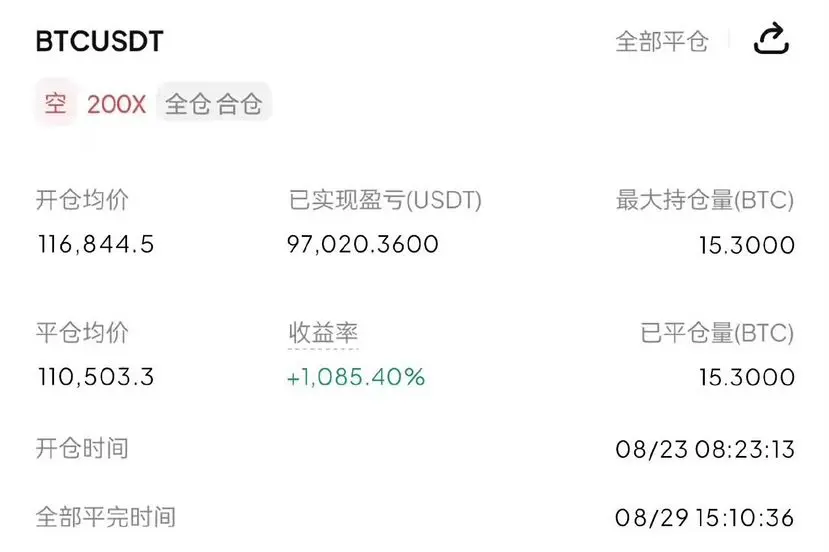Tap the 全部平仓 close-all button

pyautogui.click(x=661, y=41)
